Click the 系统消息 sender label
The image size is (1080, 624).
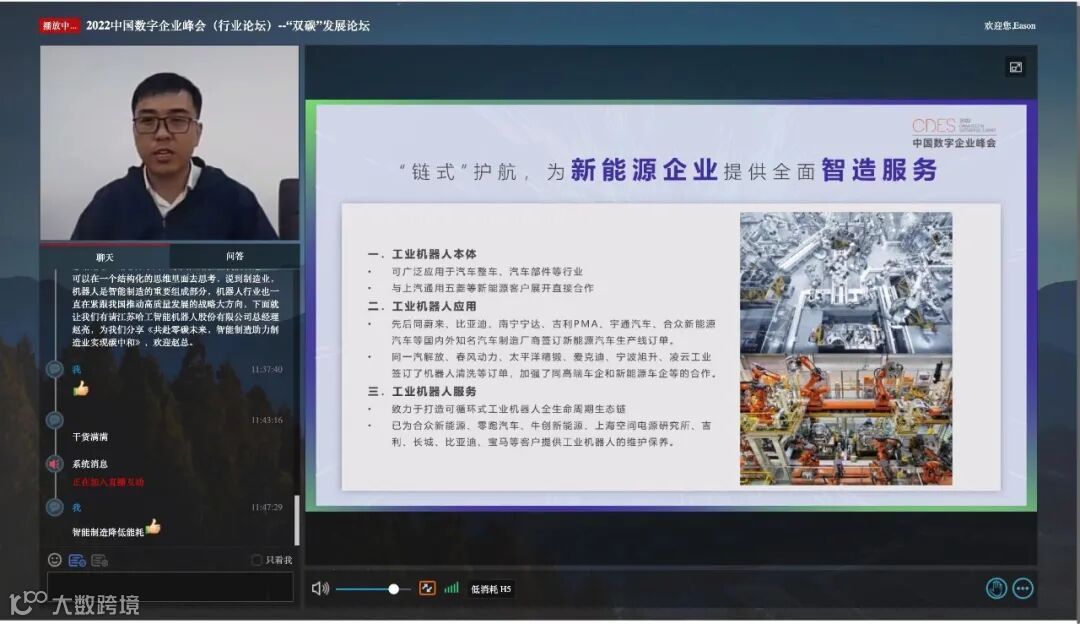(x=90, y=464)
